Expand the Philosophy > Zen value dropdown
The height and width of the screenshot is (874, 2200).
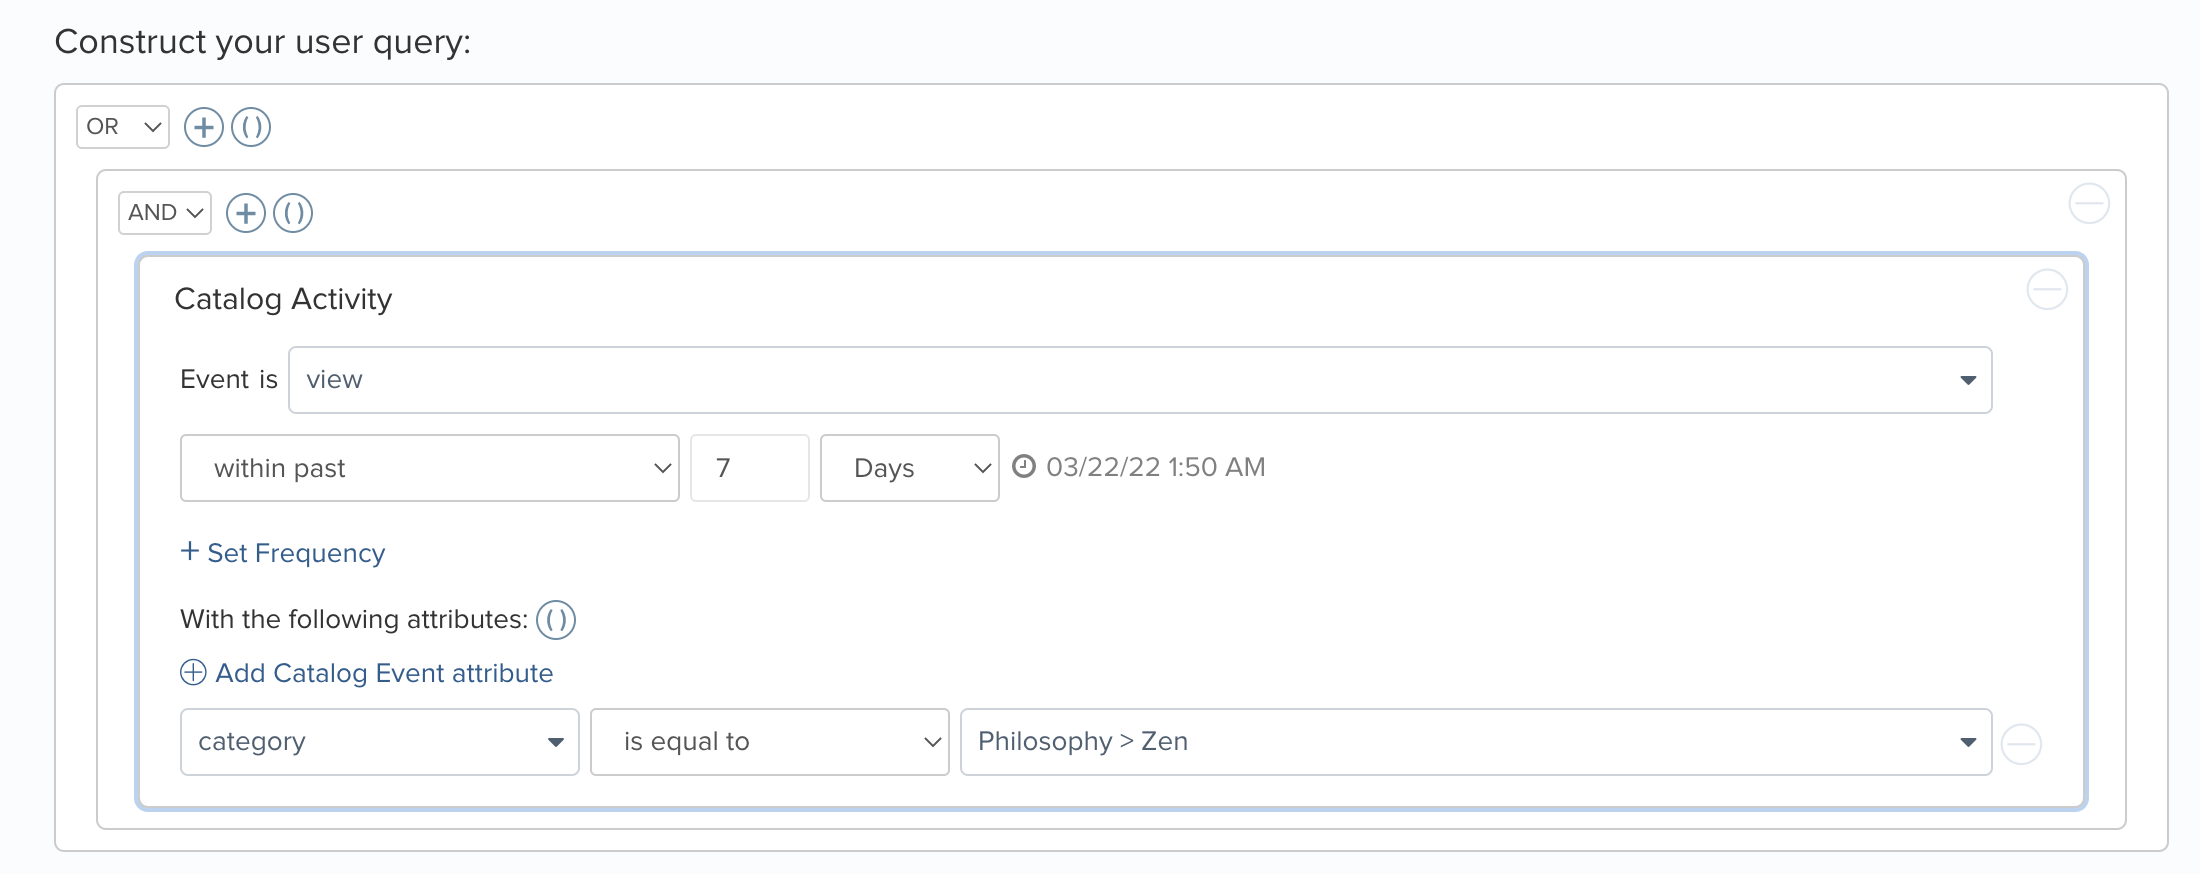[1476, 742]
